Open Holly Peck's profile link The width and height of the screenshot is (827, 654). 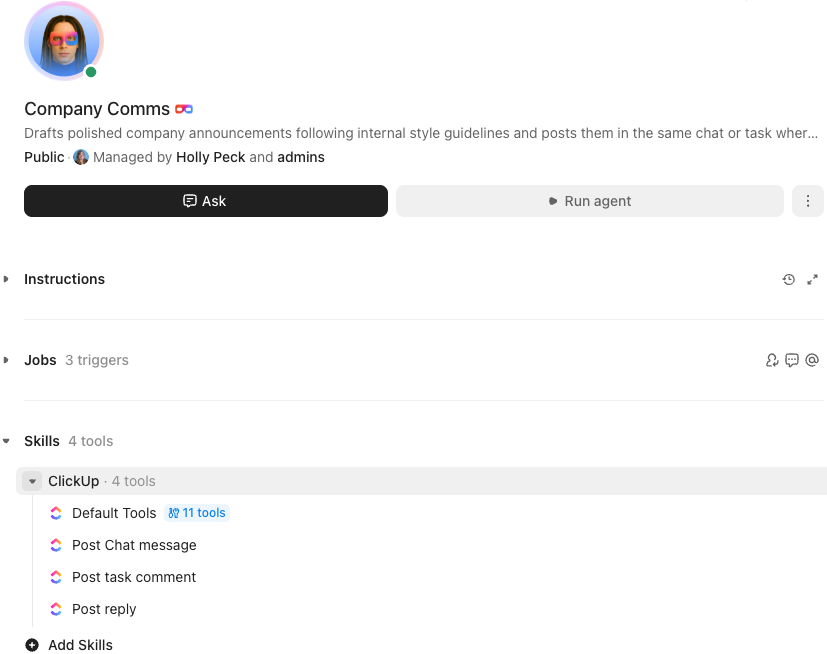pos(210,157)
